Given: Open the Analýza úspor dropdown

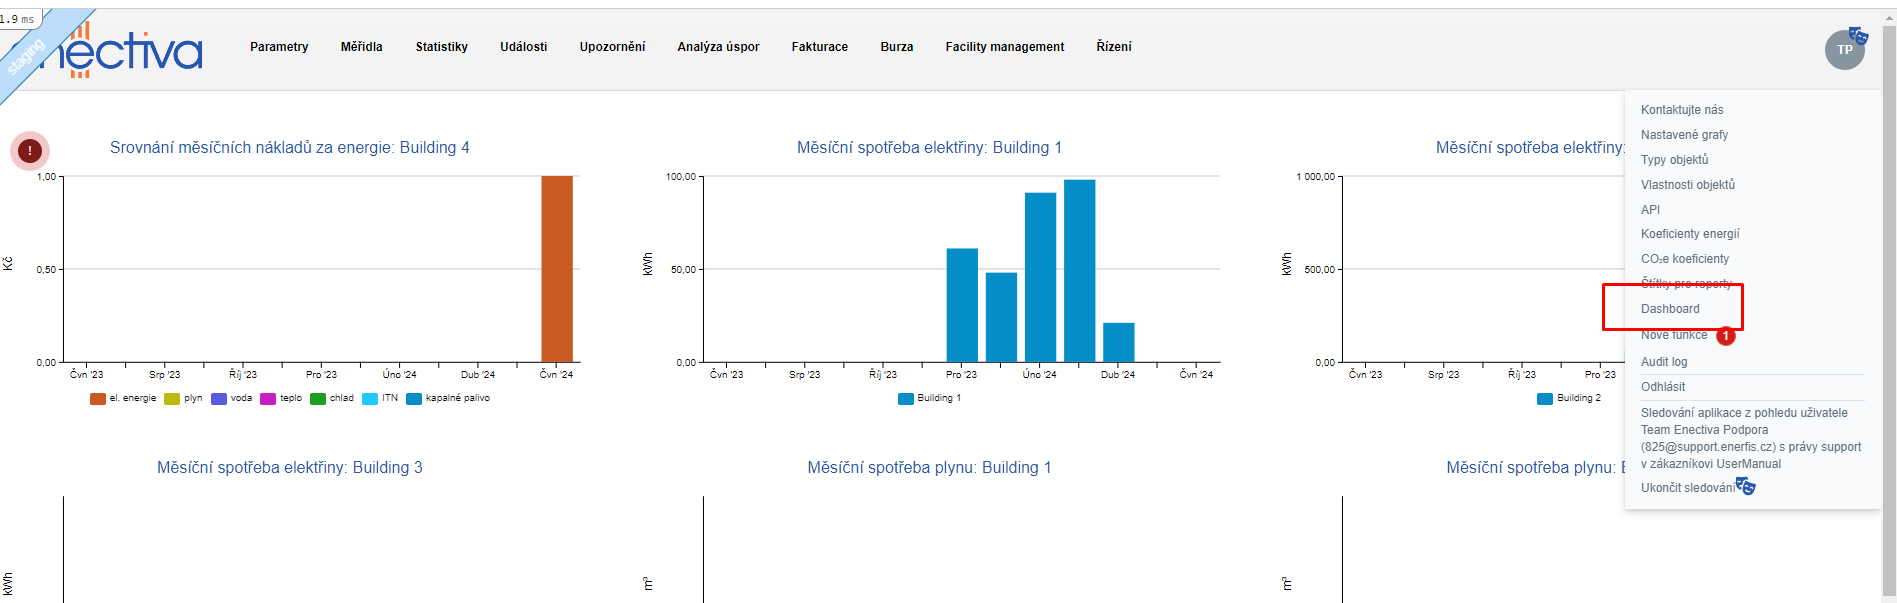Looking at the screenshot, I should [718, 47].
